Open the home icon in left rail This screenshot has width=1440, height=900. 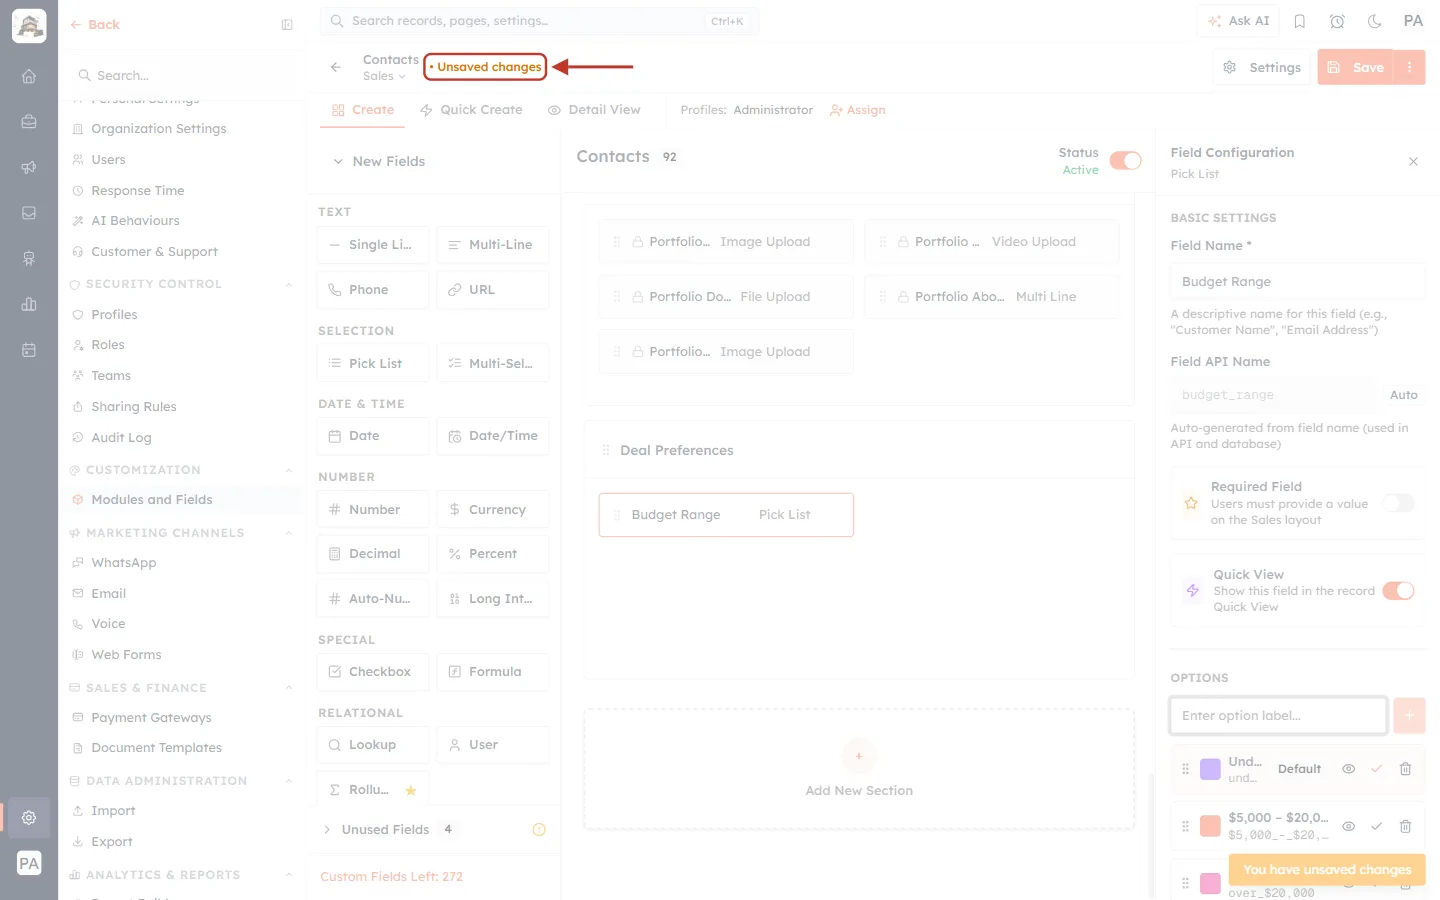[29, 76]
